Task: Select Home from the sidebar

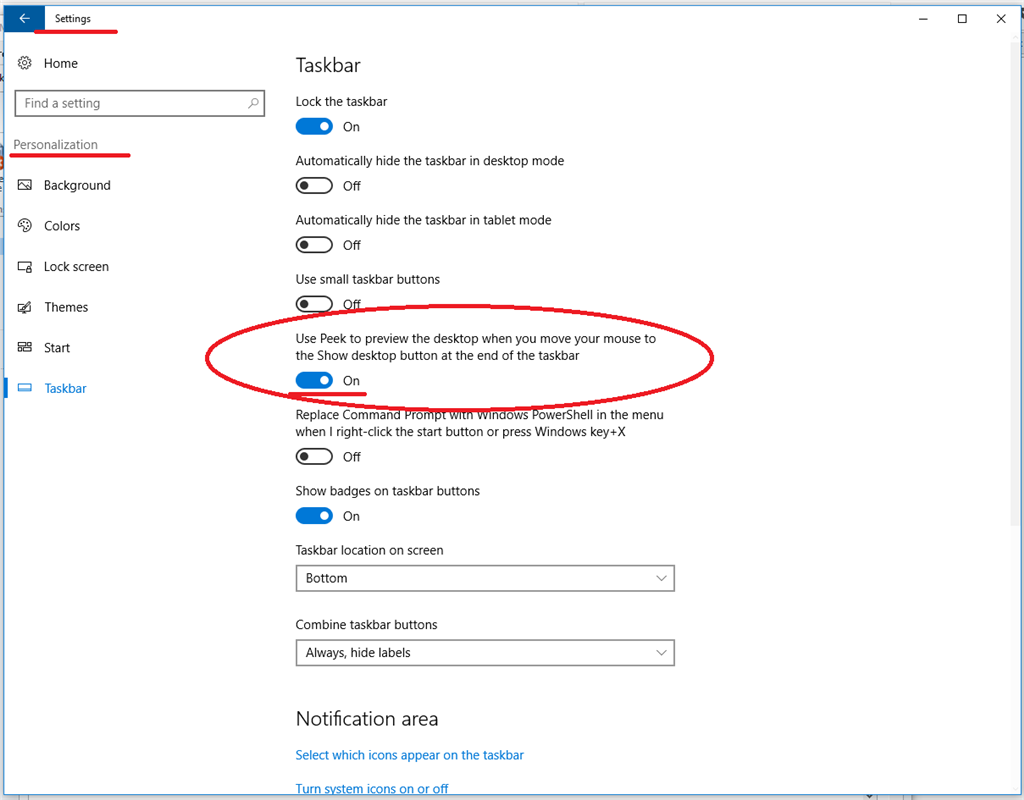Action: pos(61,63)
